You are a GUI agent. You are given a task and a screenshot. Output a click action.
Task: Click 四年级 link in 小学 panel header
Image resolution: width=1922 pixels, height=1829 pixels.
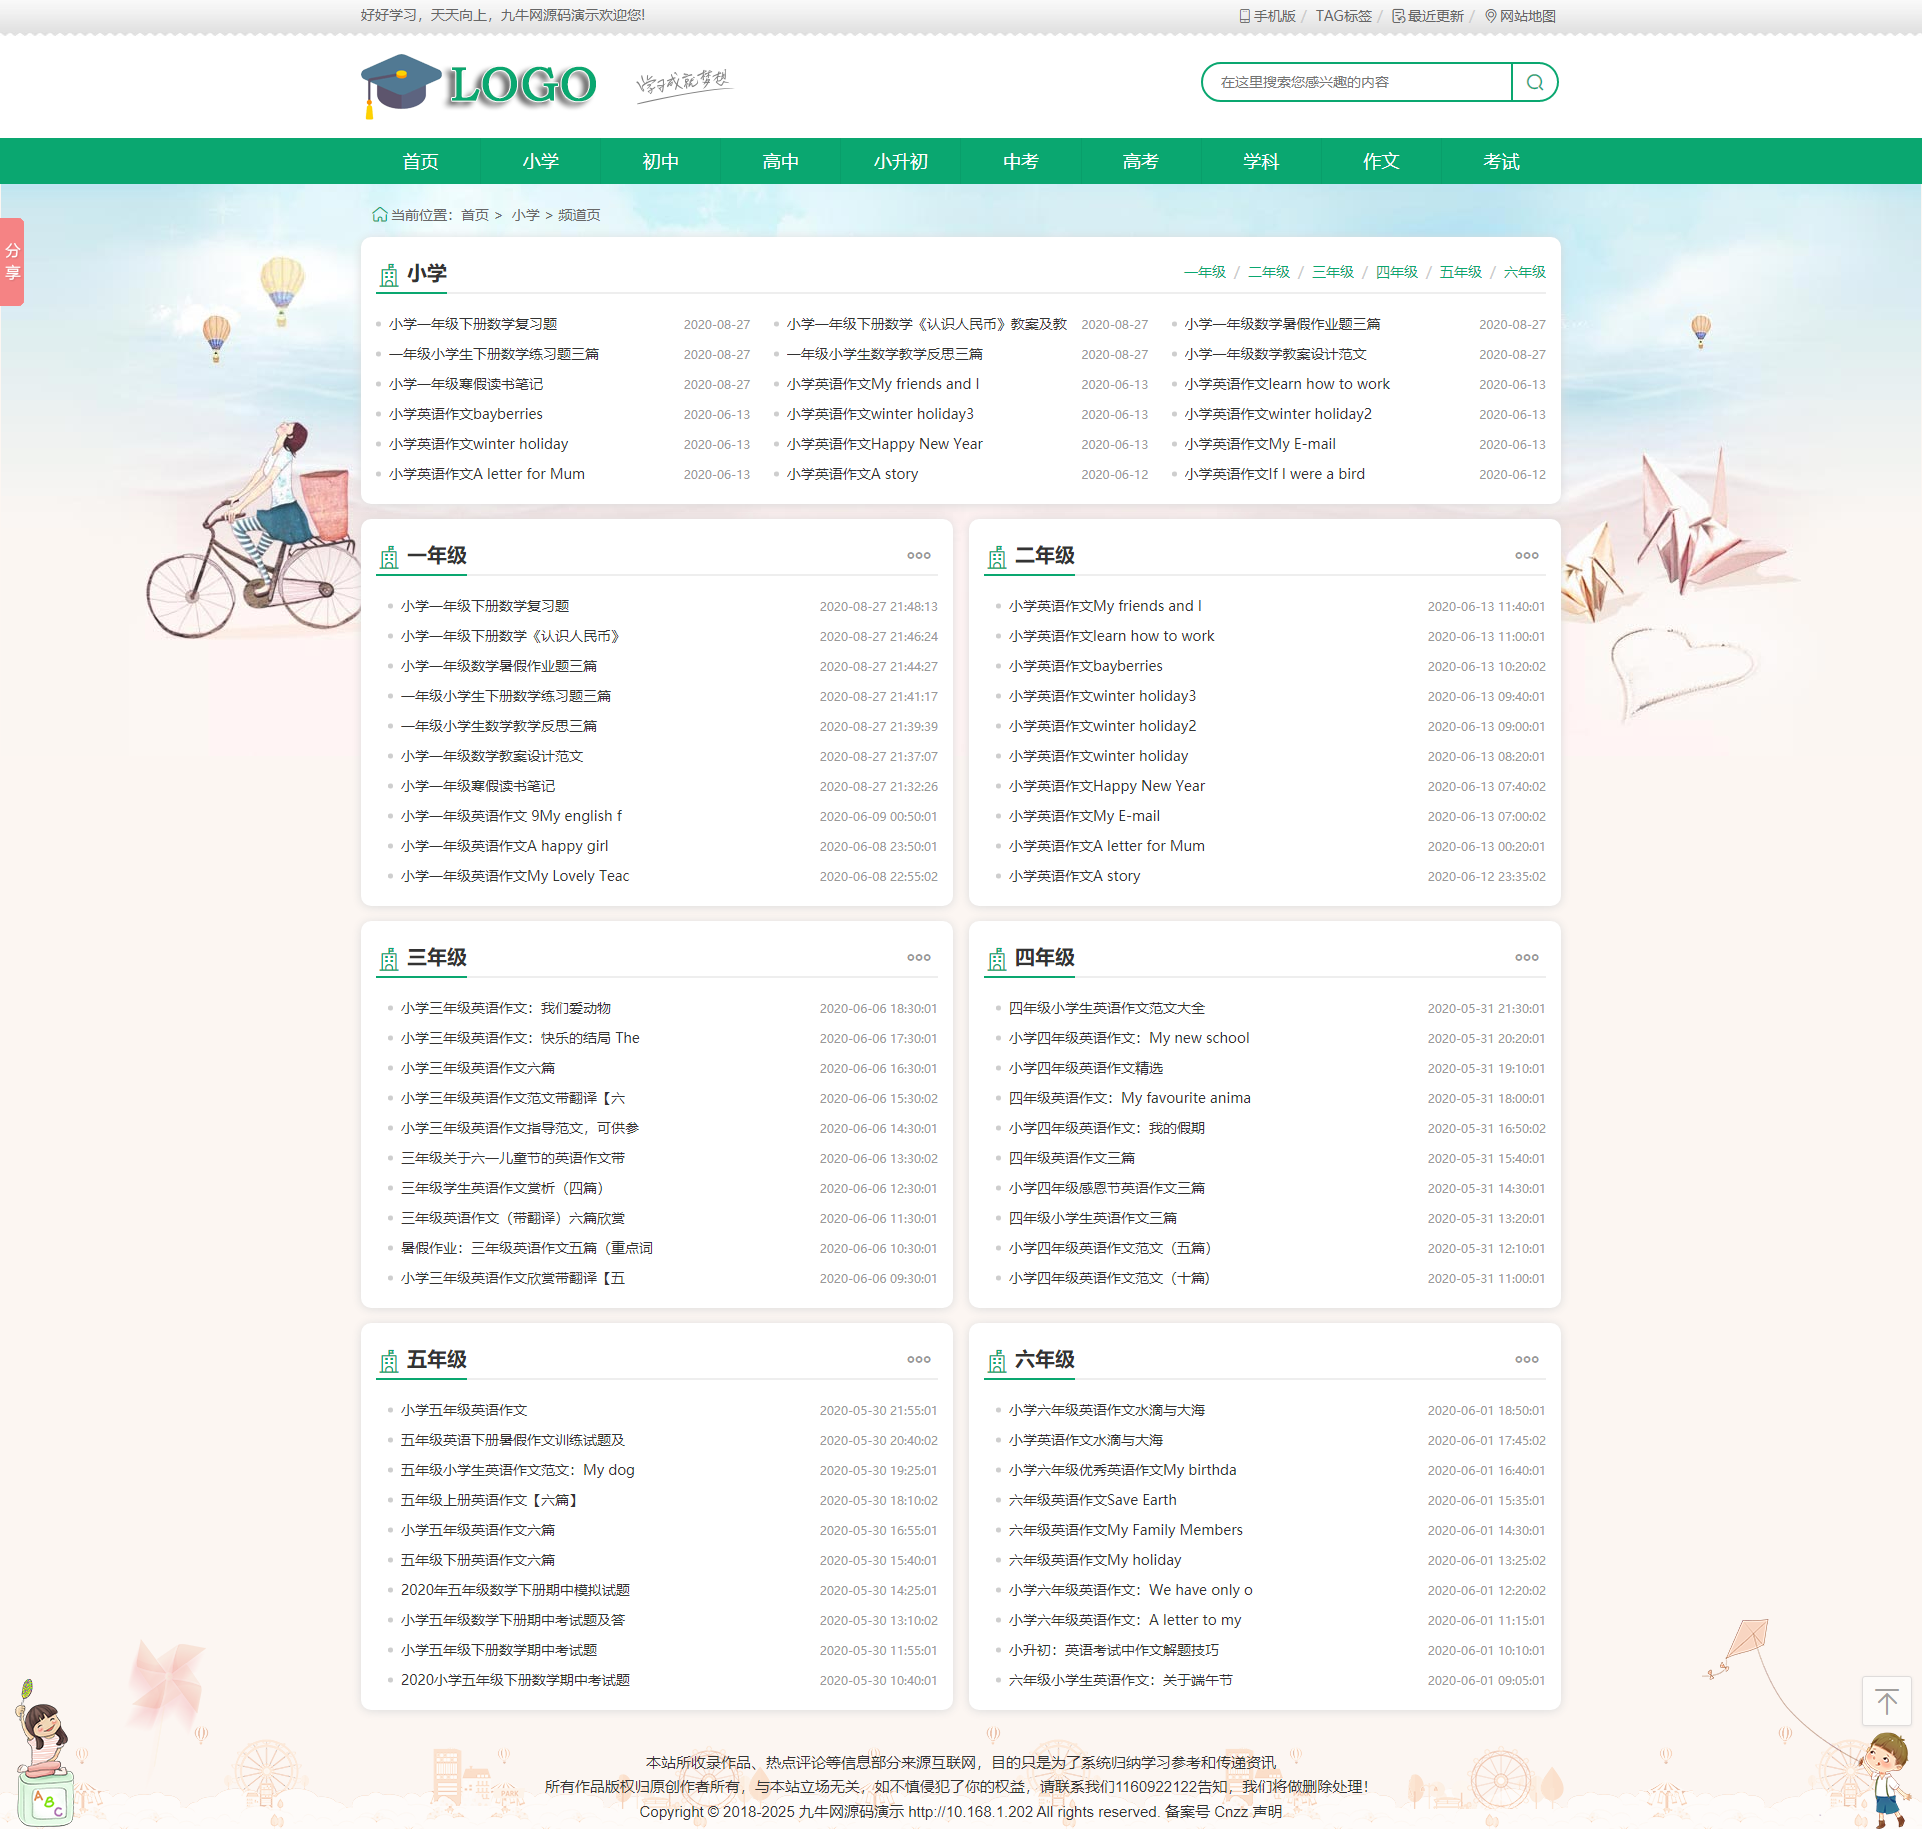tap(1397, 272)
